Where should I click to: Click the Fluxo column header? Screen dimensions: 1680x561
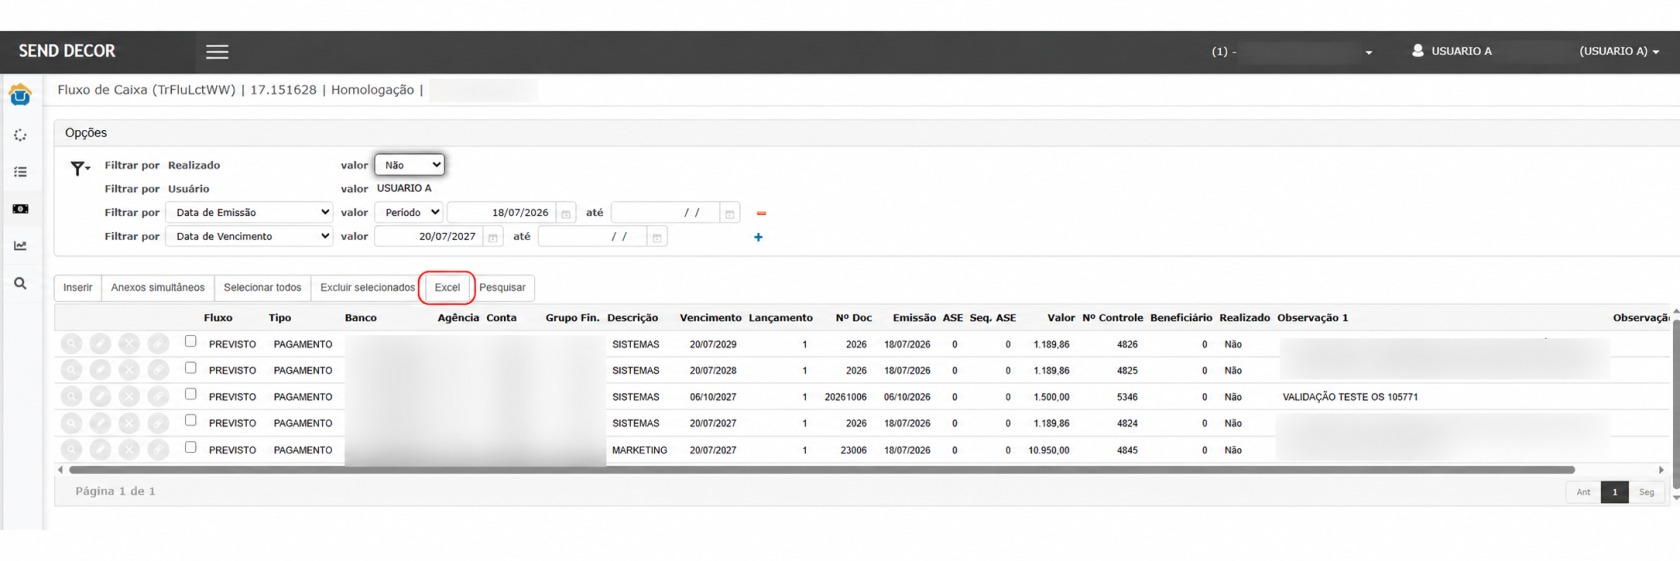tap(218, 318)
